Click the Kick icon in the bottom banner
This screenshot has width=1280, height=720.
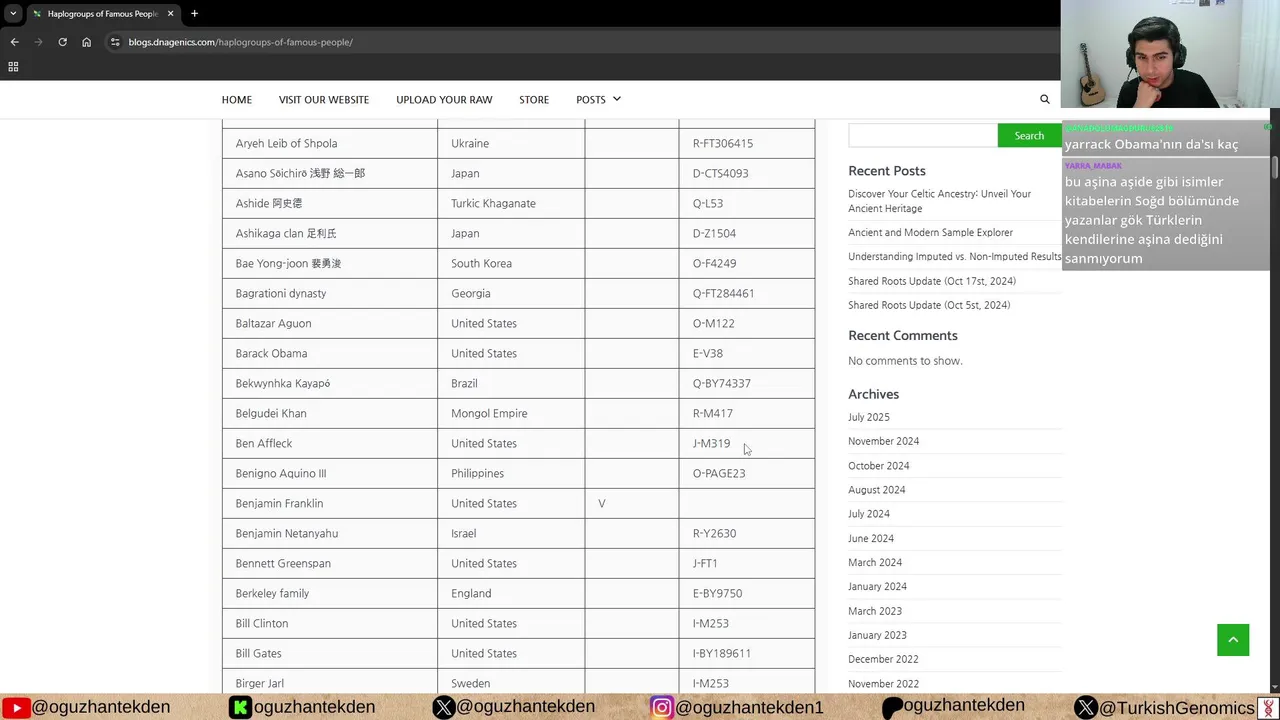(240, 707)
